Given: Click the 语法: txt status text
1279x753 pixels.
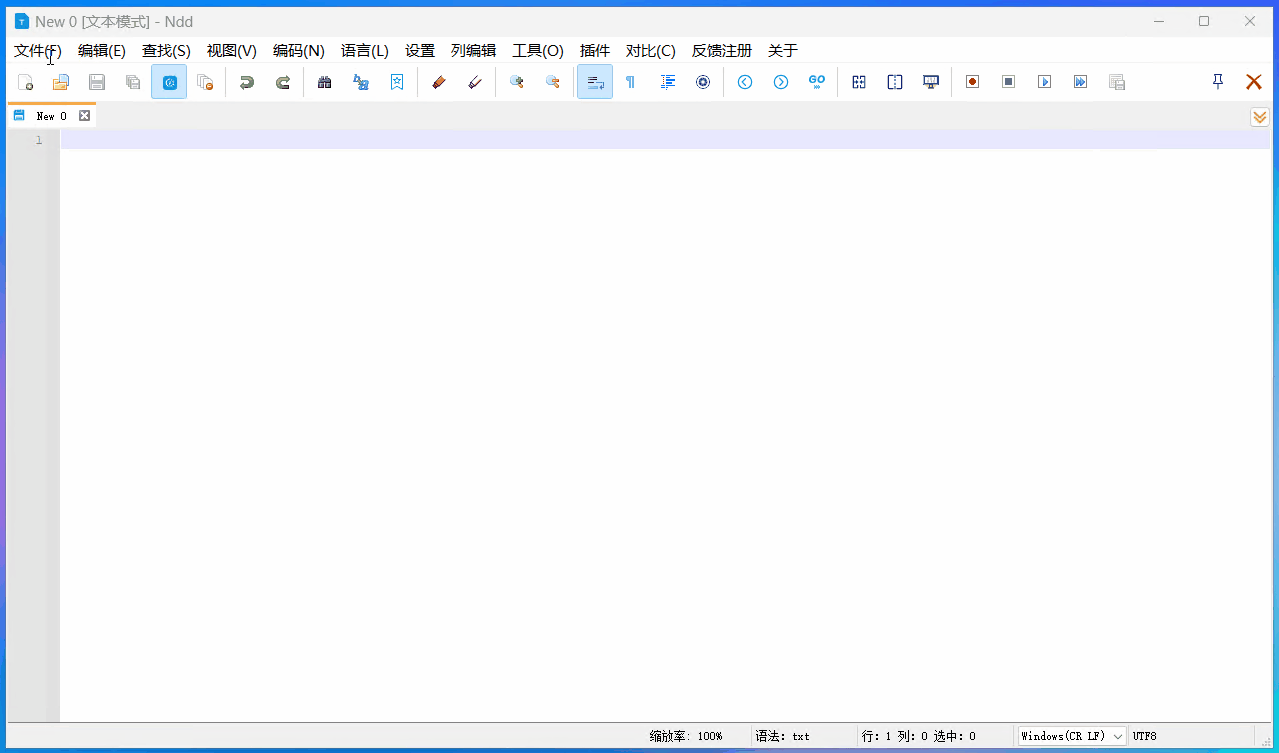Looking at the screenshot, I should click(783, 736).
